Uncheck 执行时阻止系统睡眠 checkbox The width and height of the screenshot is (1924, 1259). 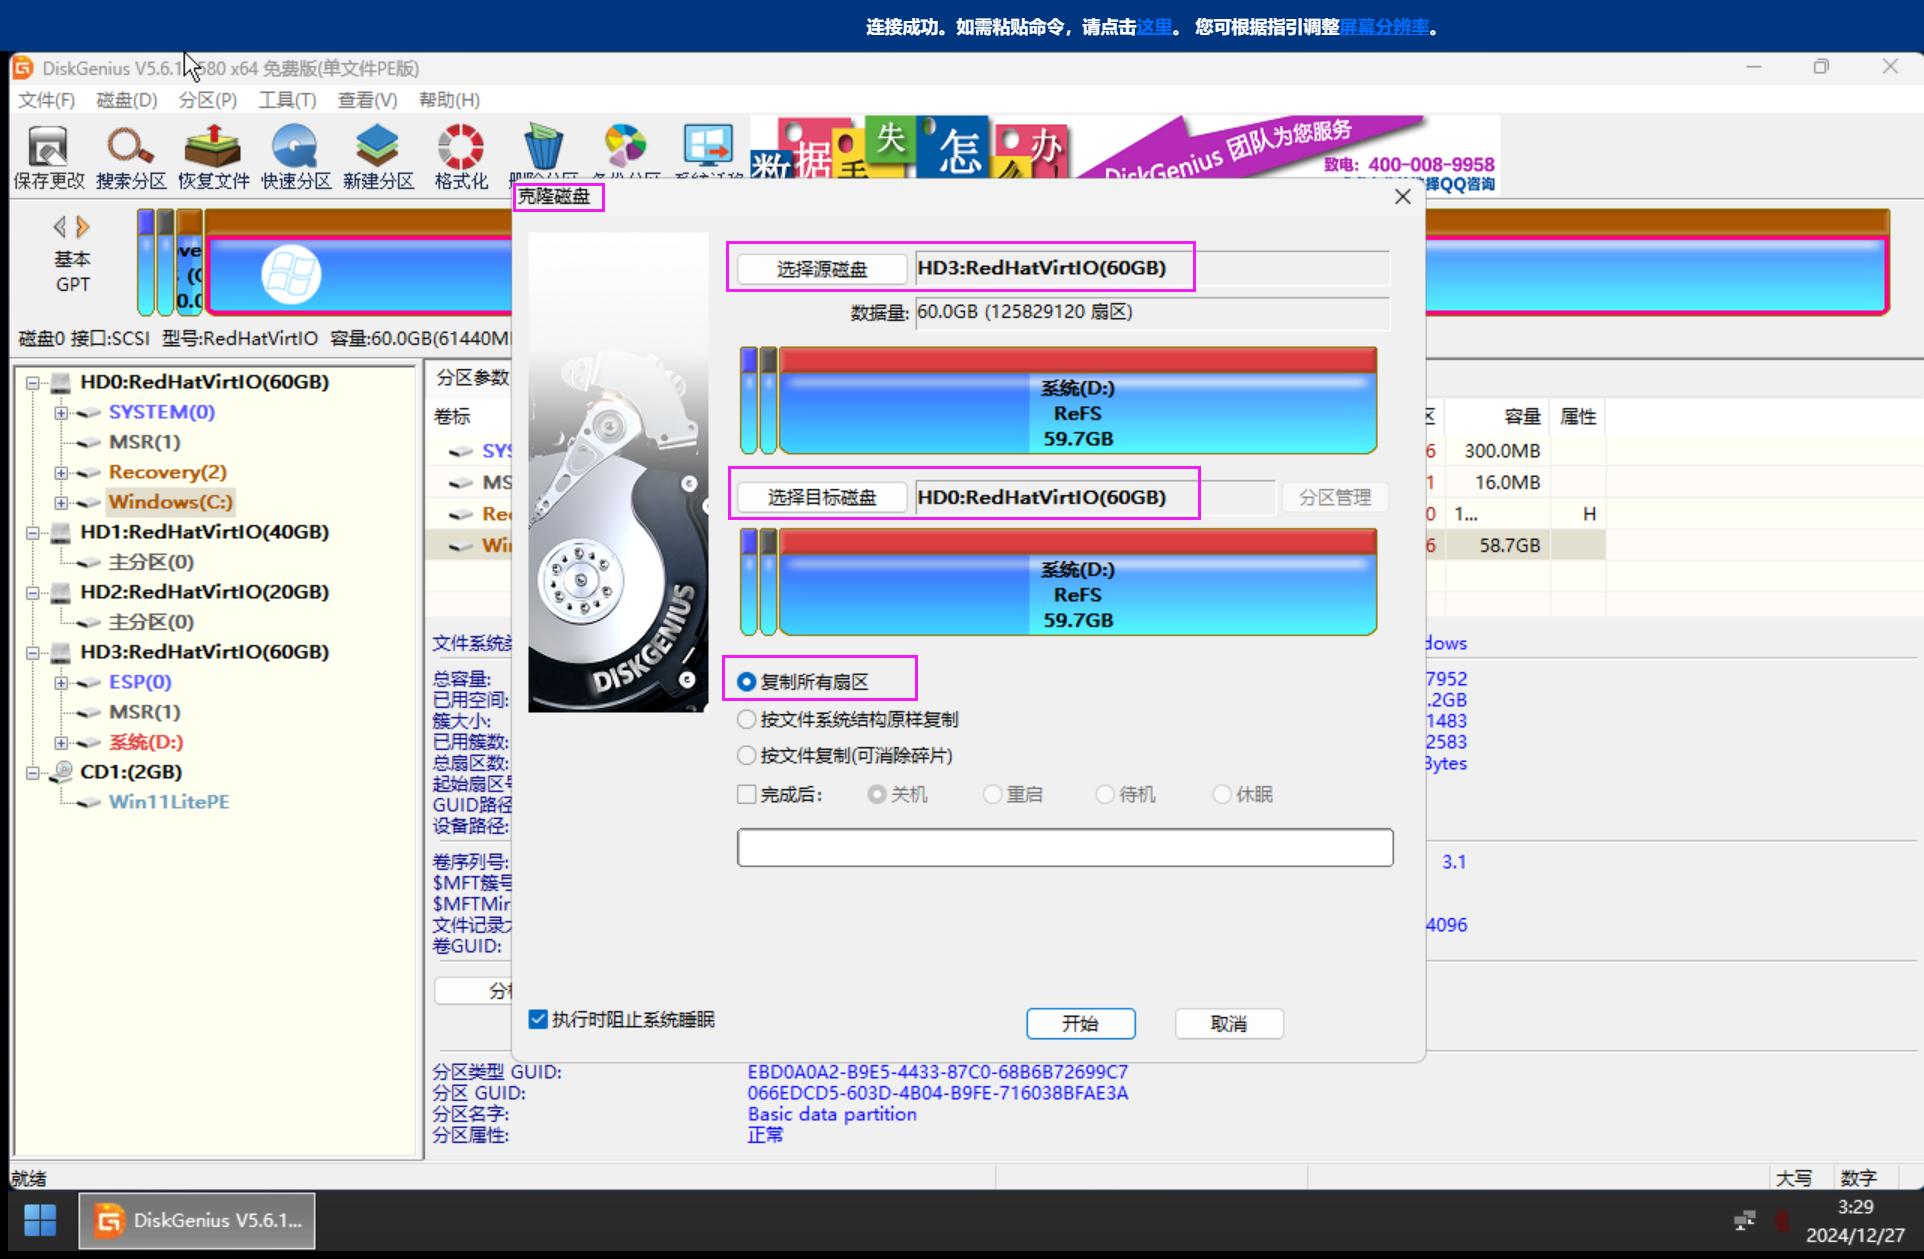point(538,1019)
